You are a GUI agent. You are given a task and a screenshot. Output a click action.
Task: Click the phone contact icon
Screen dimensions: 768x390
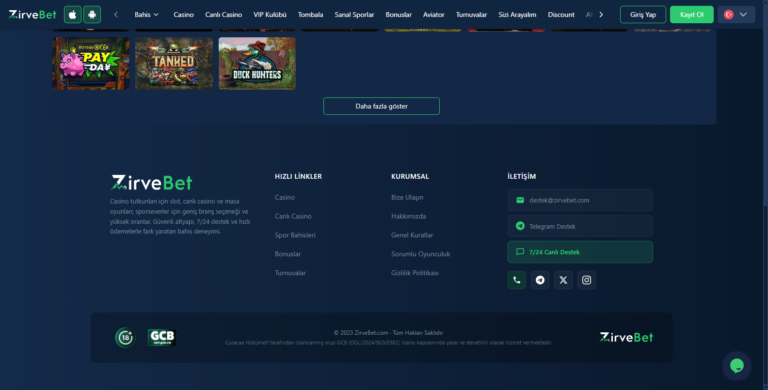[517, 280]
